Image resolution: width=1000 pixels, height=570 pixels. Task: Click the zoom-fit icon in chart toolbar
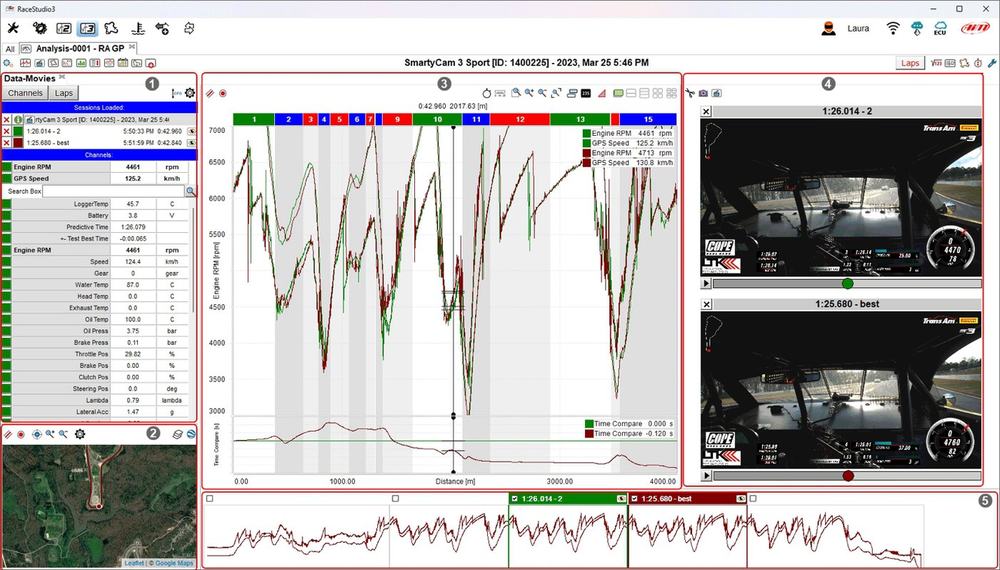(556, 93)
